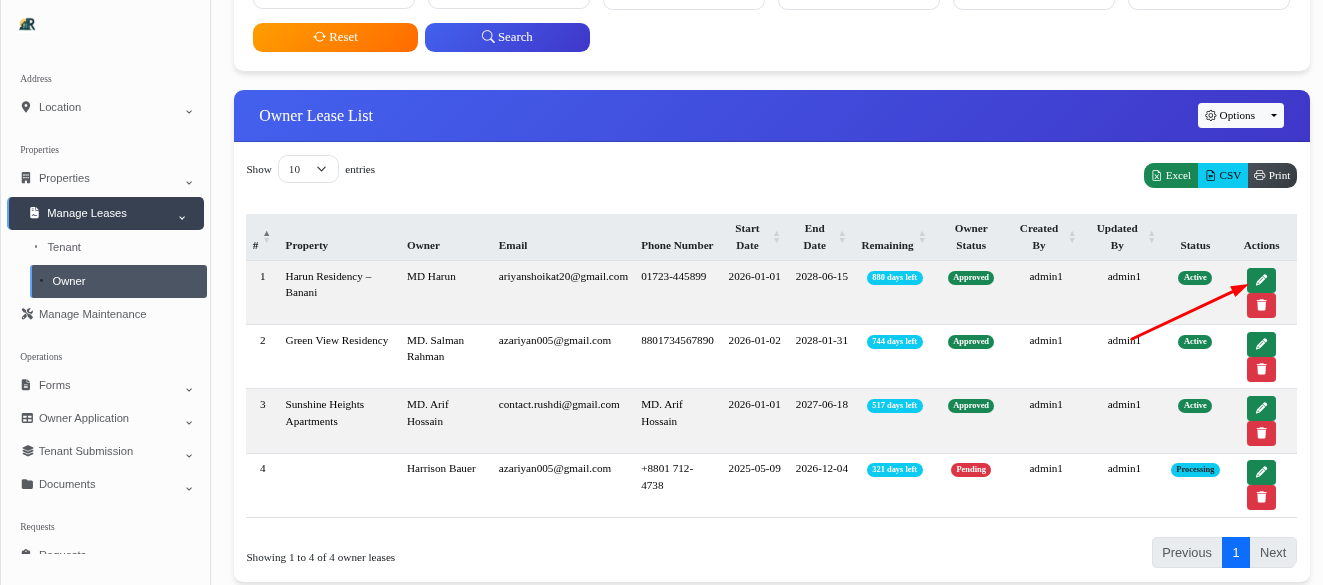Delete the Harun Residency lease row
This screenshot has height=585, width=1323.
(1261, 306)
